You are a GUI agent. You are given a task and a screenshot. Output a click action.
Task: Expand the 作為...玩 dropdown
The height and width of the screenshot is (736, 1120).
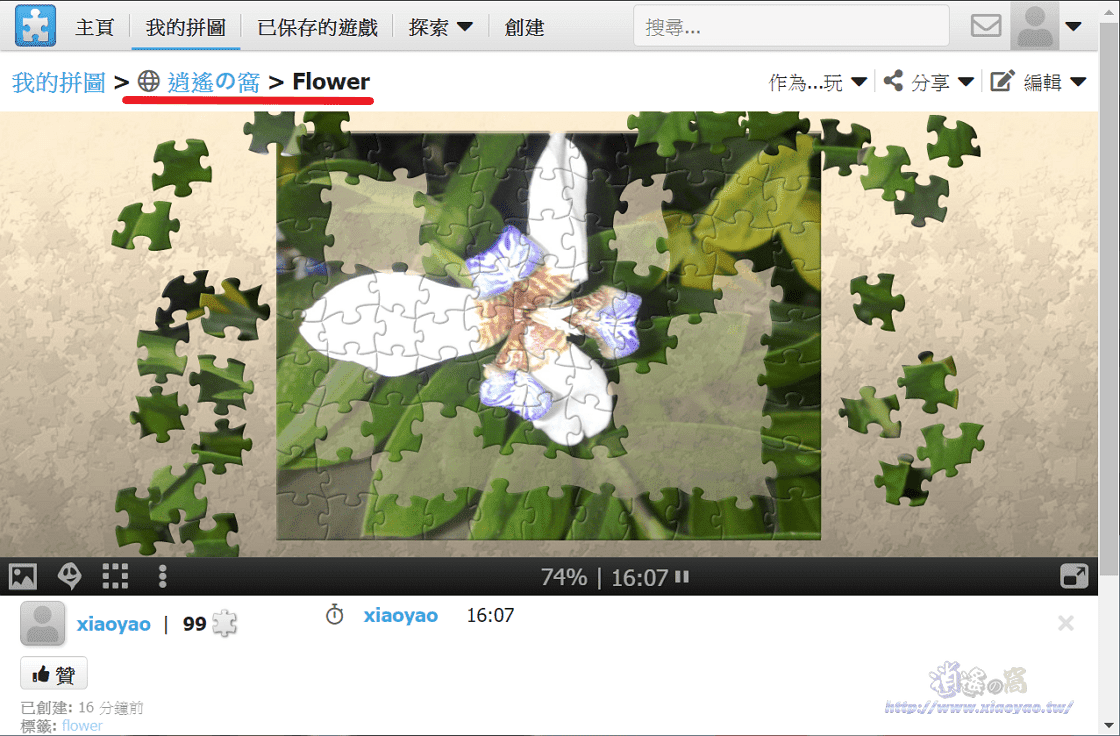(817, 82)
